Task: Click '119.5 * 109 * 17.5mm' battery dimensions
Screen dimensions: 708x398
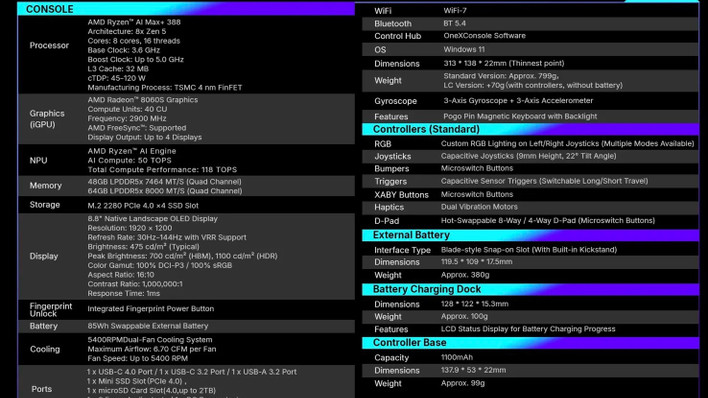Action: tap(476, 262)
